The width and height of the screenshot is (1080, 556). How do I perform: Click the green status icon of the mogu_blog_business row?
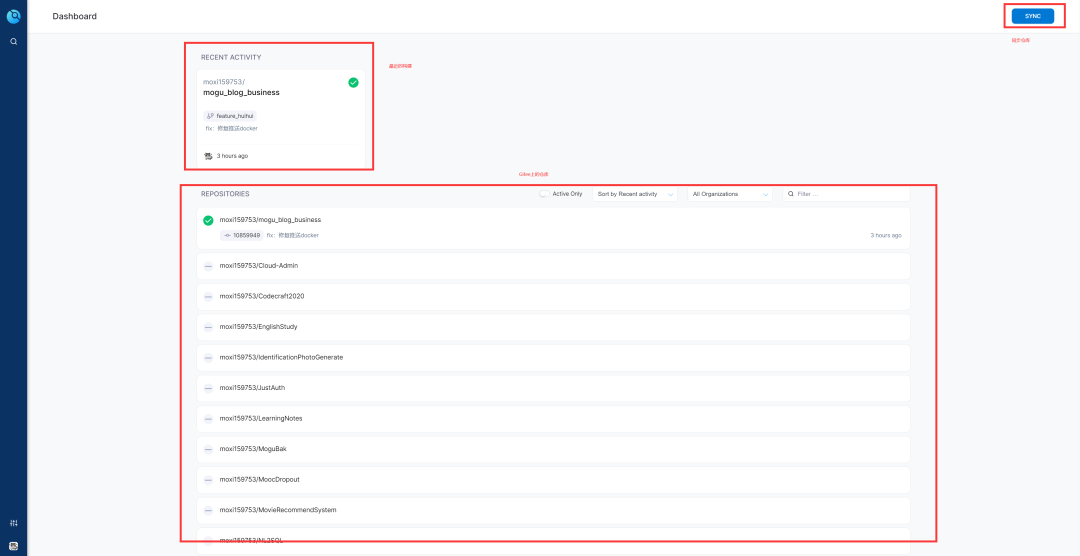208,220
